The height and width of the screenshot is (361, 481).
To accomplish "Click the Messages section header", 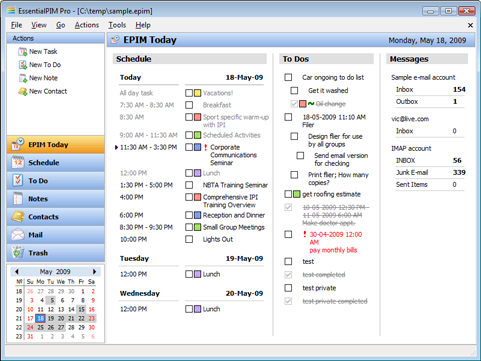I will [x=427, y=59].
